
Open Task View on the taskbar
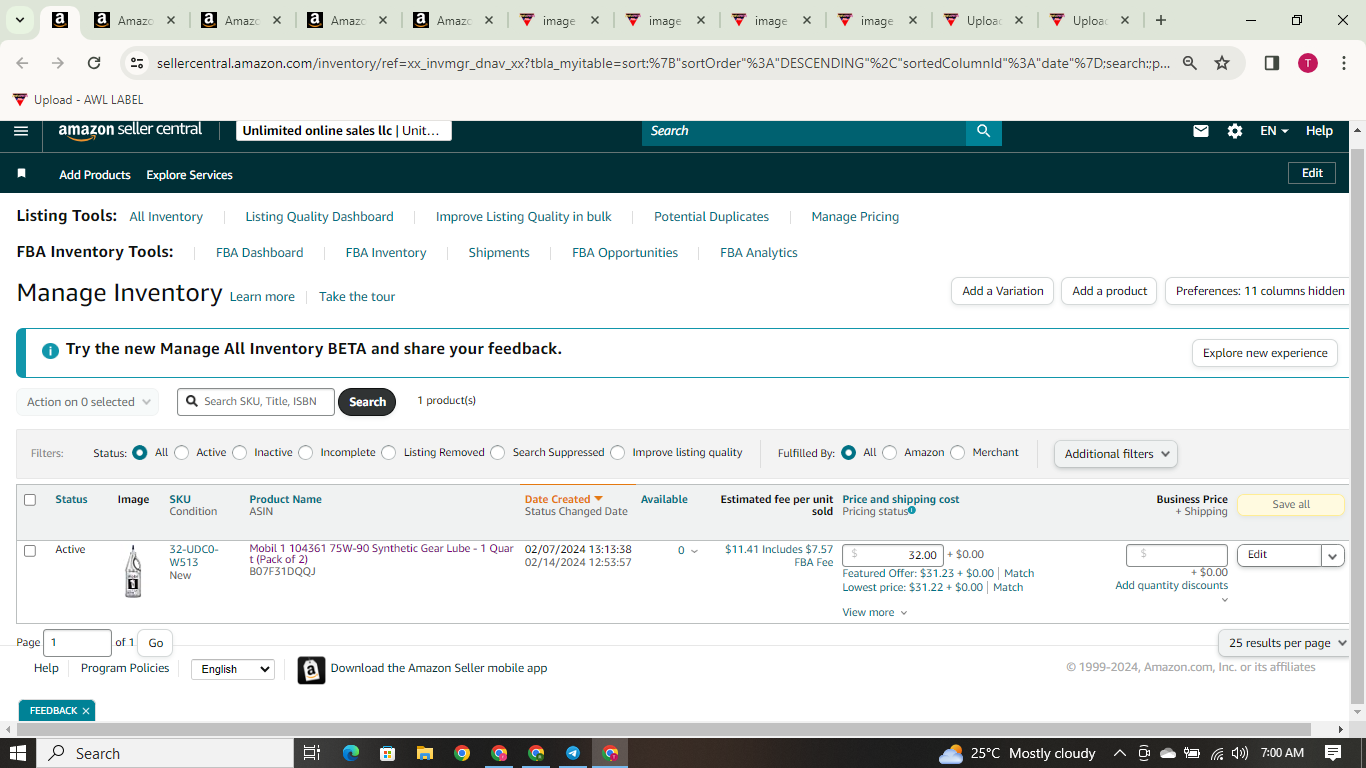point(311,753)
